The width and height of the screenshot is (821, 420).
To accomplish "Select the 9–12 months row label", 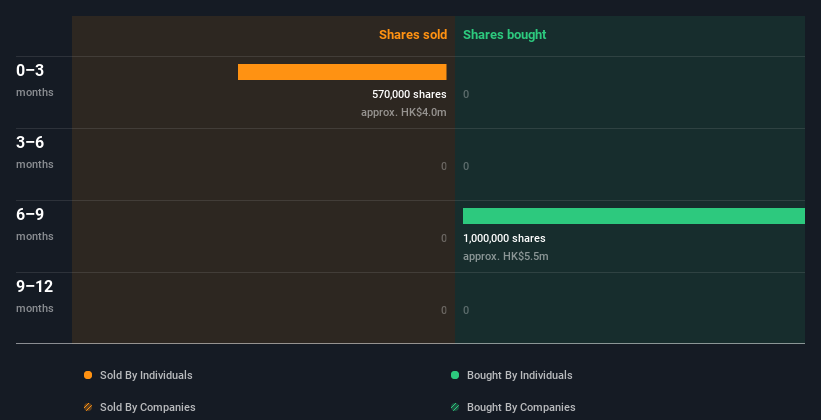I will point(34,295).
